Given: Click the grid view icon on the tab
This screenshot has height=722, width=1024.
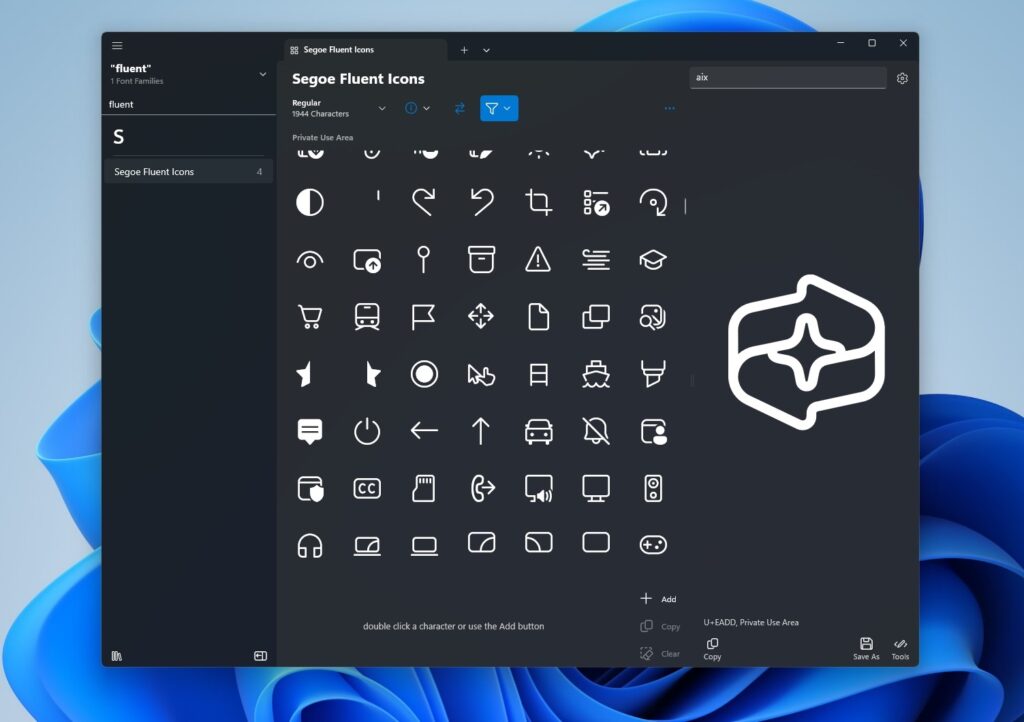Looking at the screenshot, I should 293,48.
